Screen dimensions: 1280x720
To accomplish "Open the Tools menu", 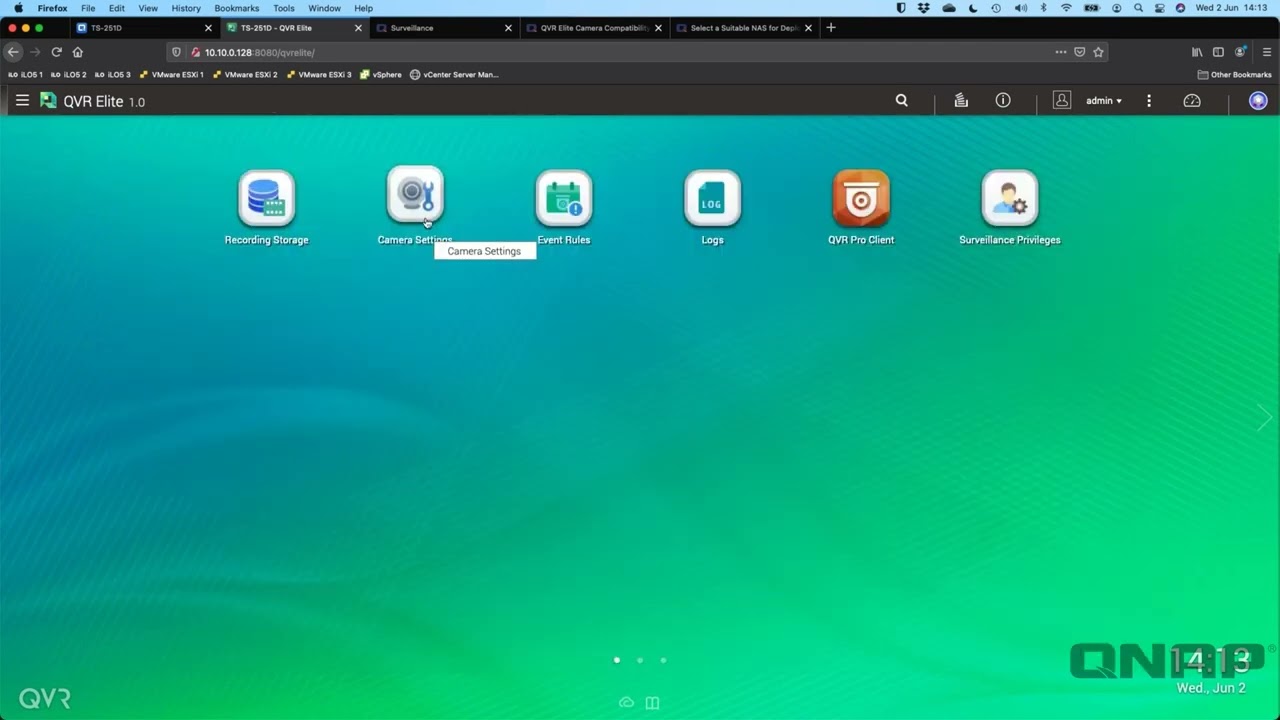I will pyautogui.click(x=284, y=8).
